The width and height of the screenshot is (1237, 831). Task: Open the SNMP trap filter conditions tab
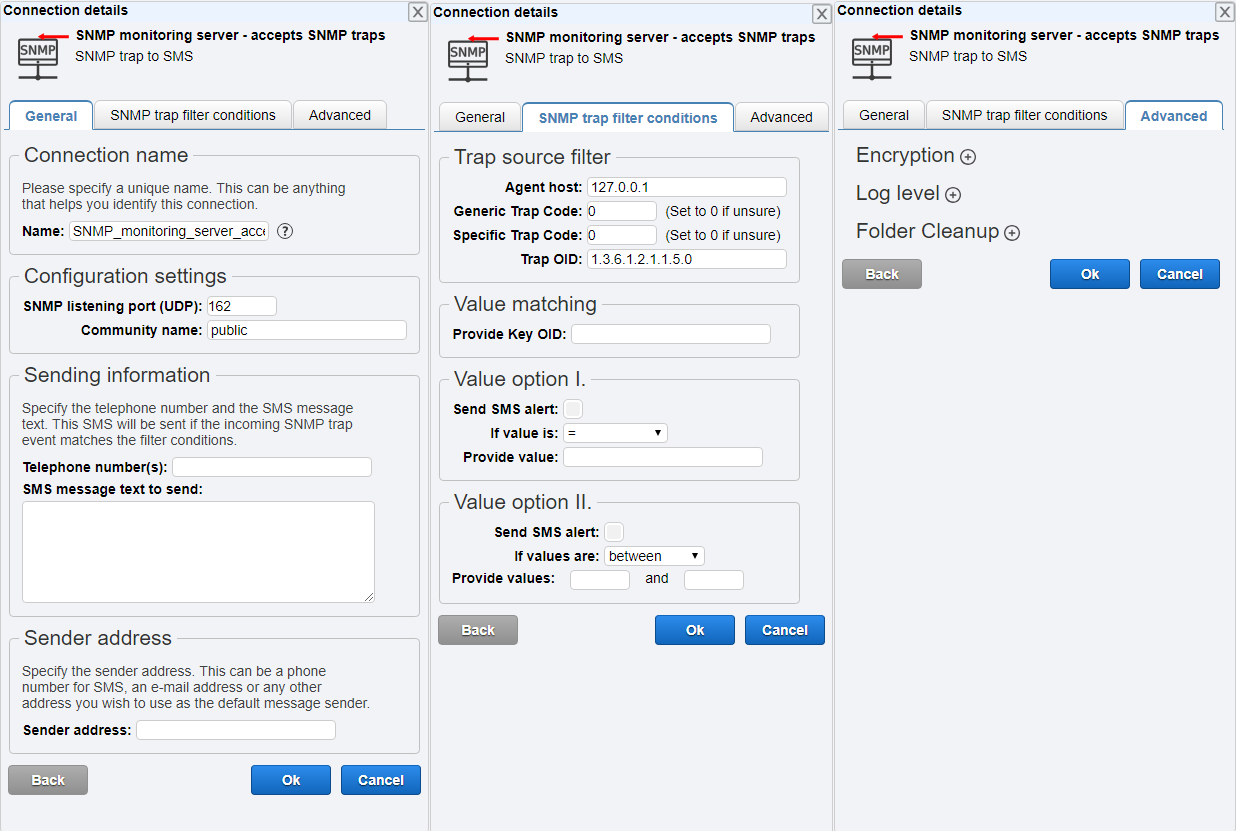pos(193,115)
